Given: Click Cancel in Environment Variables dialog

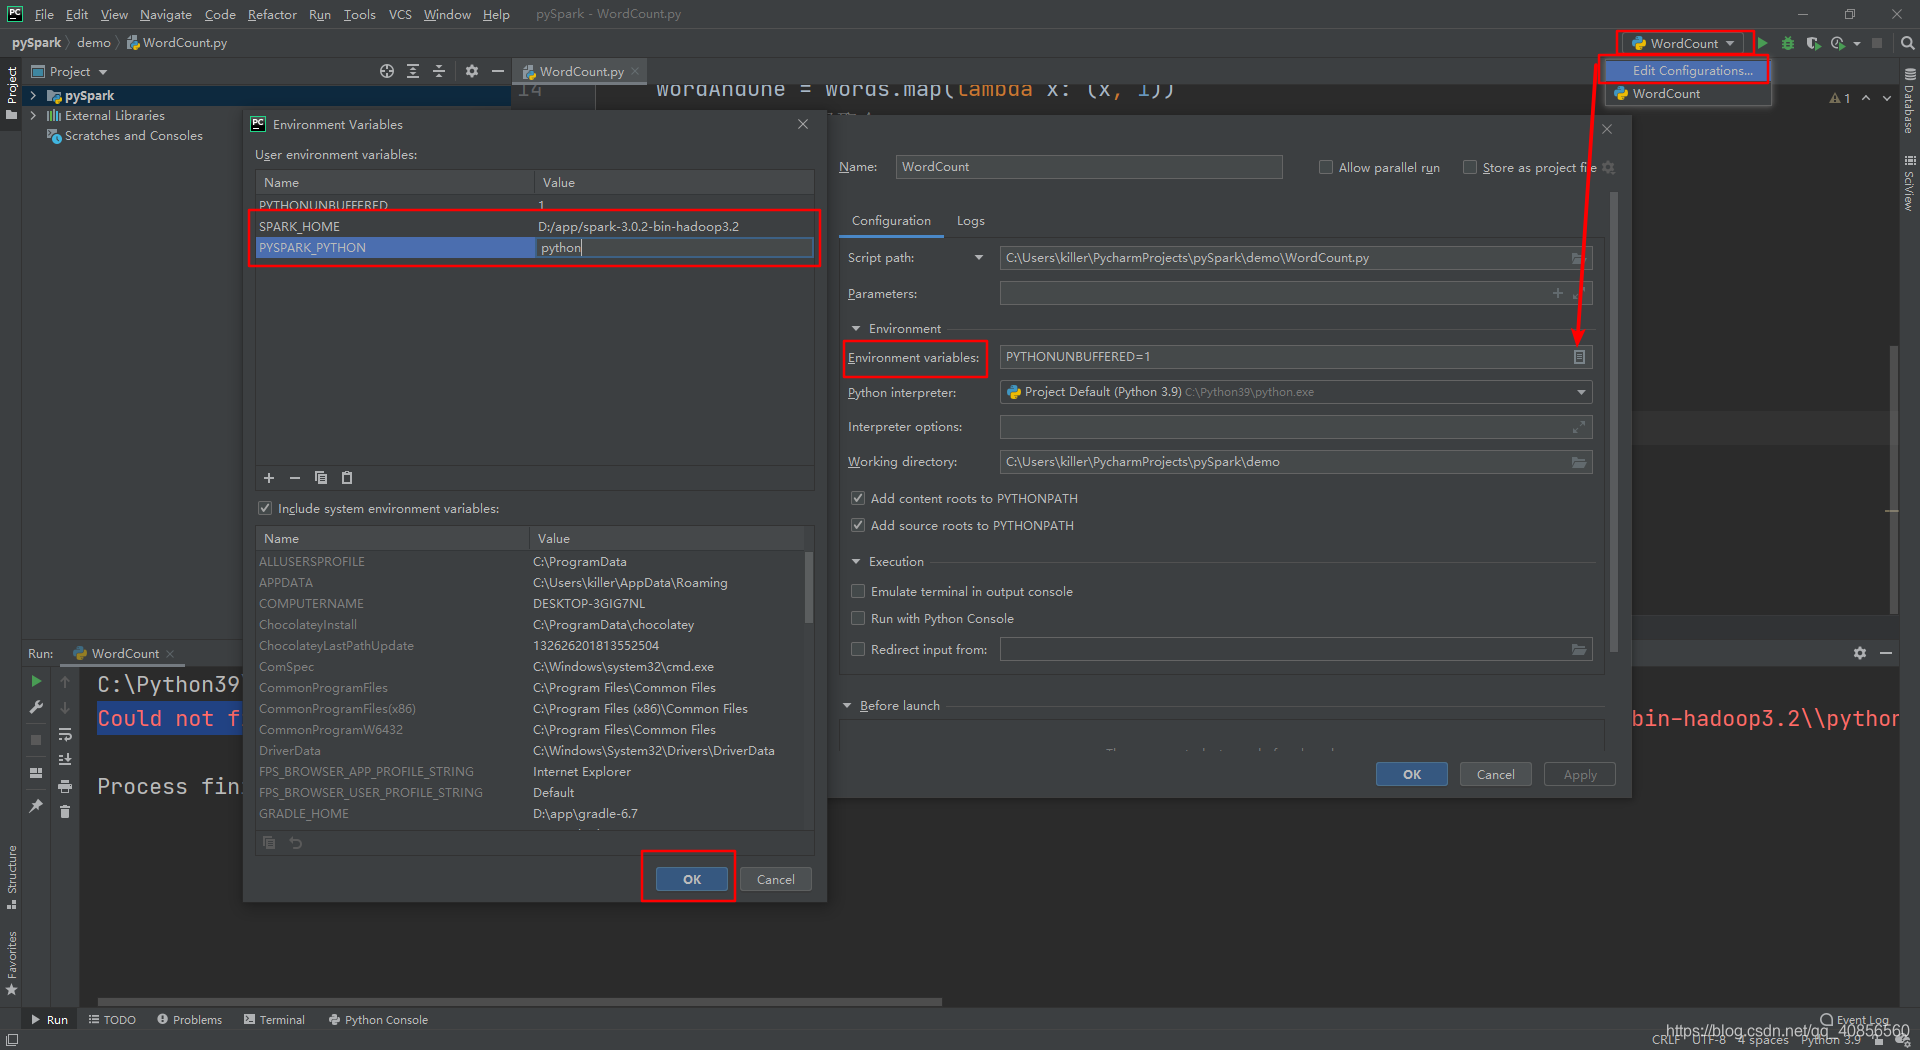Looking at the screenshot, I should [776, 879].
